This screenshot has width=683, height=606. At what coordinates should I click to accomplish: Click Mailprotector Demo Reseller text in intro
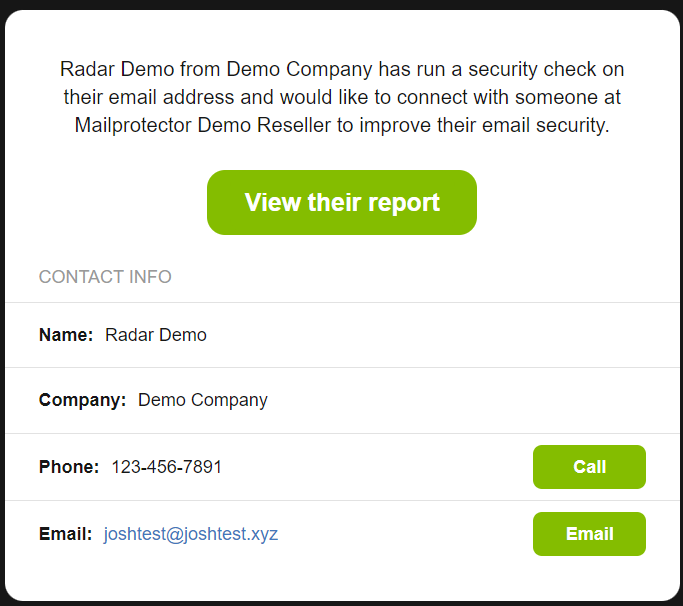[203, 125]
